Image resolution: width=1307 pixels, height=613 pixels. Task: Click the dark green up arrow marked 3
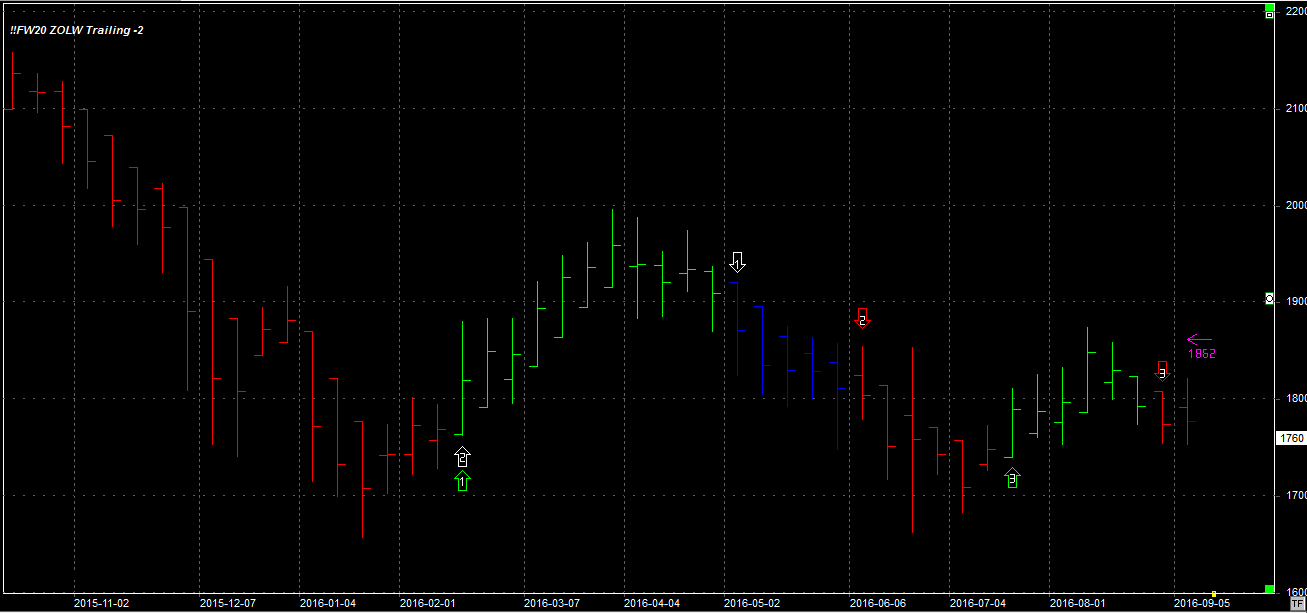[x=1012, y=478]
